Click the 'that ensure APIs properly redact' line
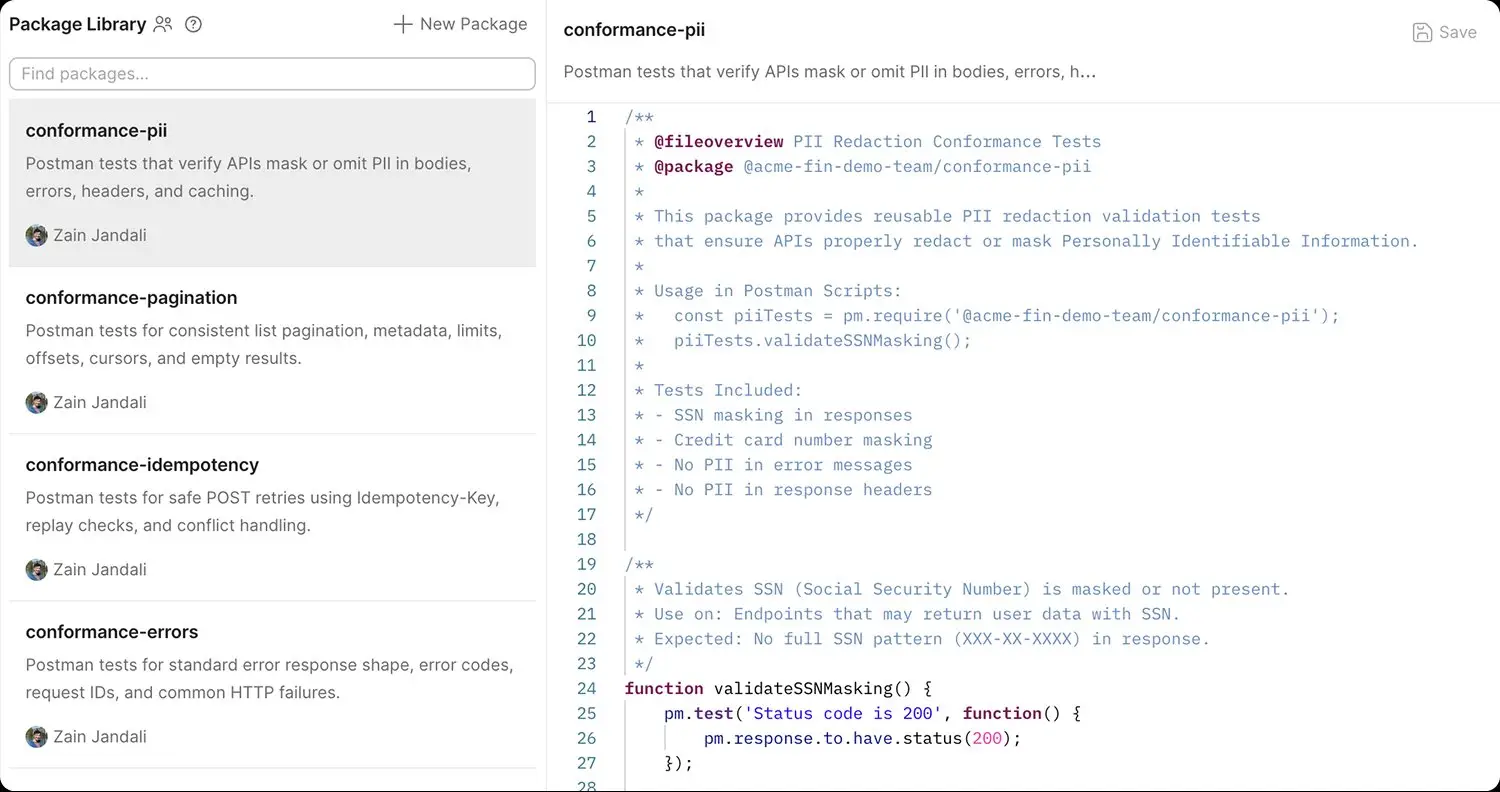 click(1026, 241)
